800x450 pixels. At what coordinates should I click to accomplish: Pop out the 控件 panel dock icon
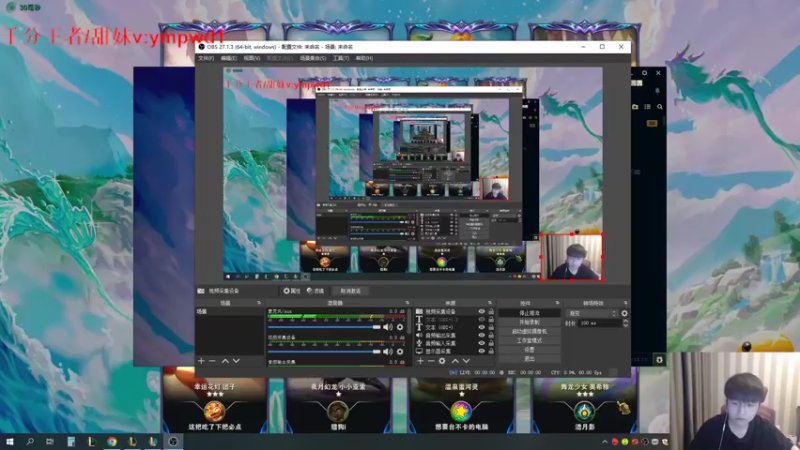(557, 303)
